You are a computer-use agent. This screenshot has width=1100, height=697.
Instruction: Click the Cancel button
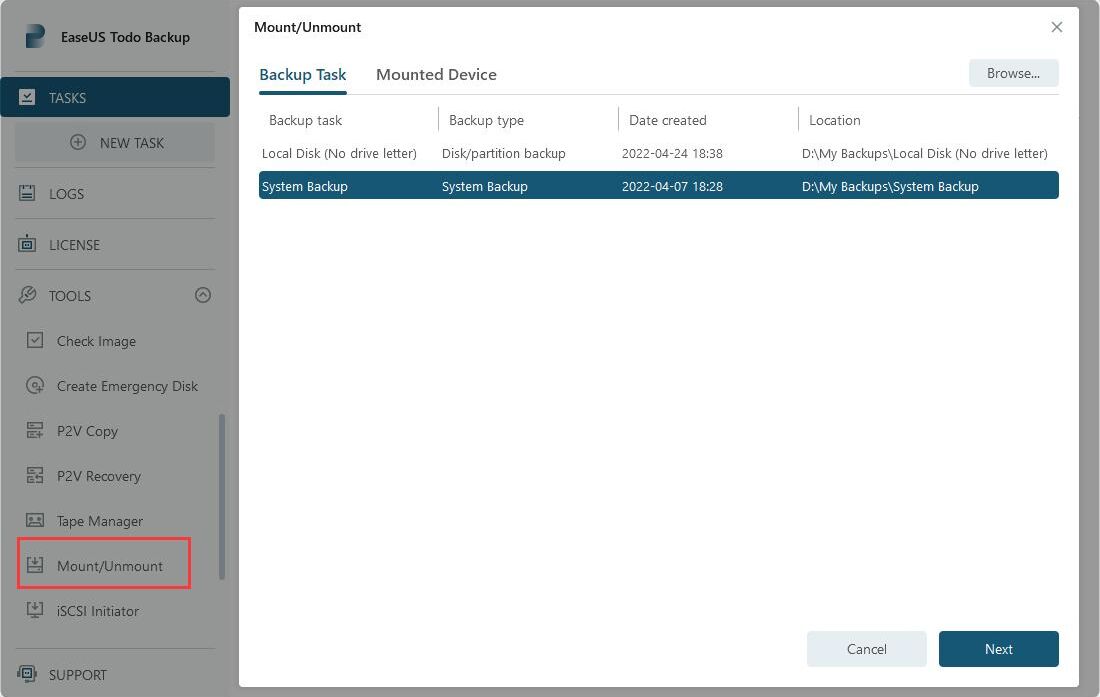pos(866,649)
